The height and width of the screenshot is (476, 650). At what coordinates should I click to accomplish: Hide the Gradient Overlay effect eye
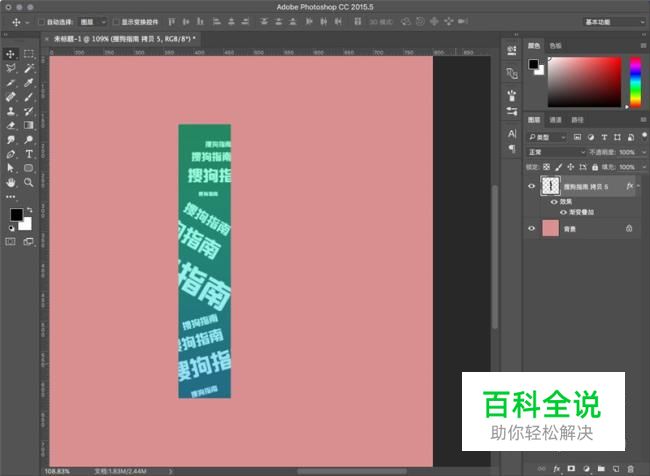563,212
